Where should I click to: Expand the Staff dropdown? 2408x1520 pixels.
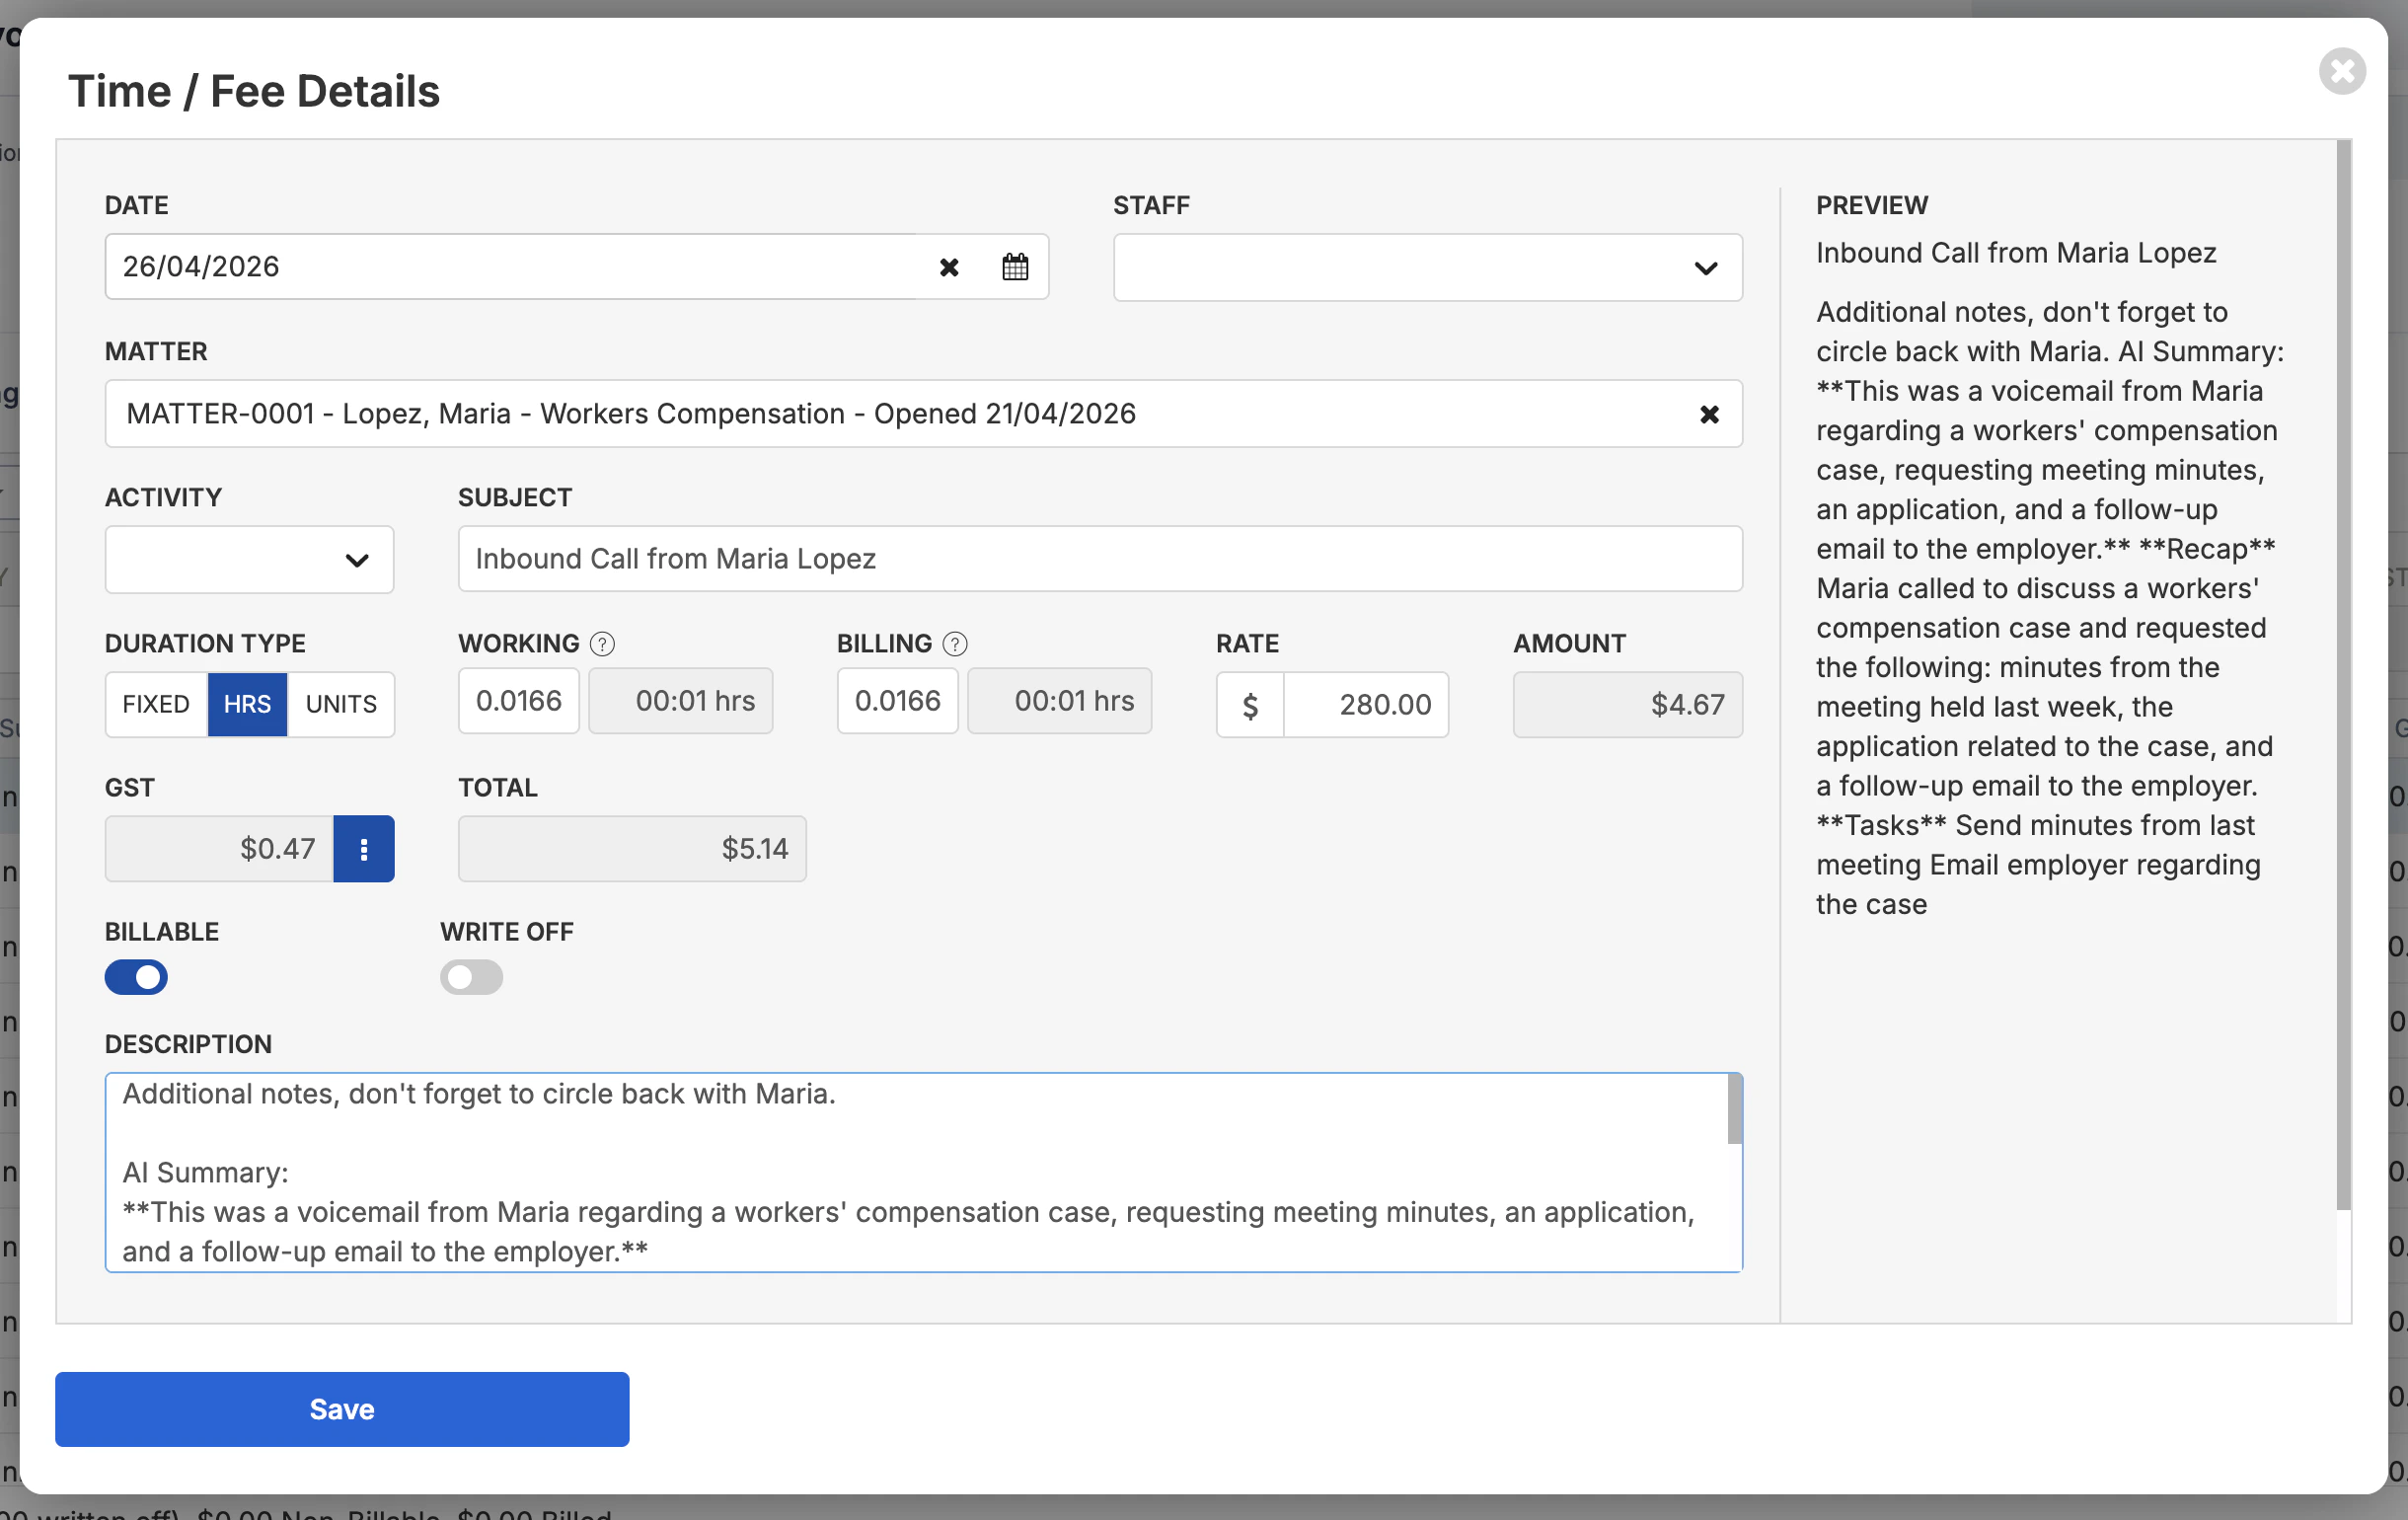[1426, 267]
